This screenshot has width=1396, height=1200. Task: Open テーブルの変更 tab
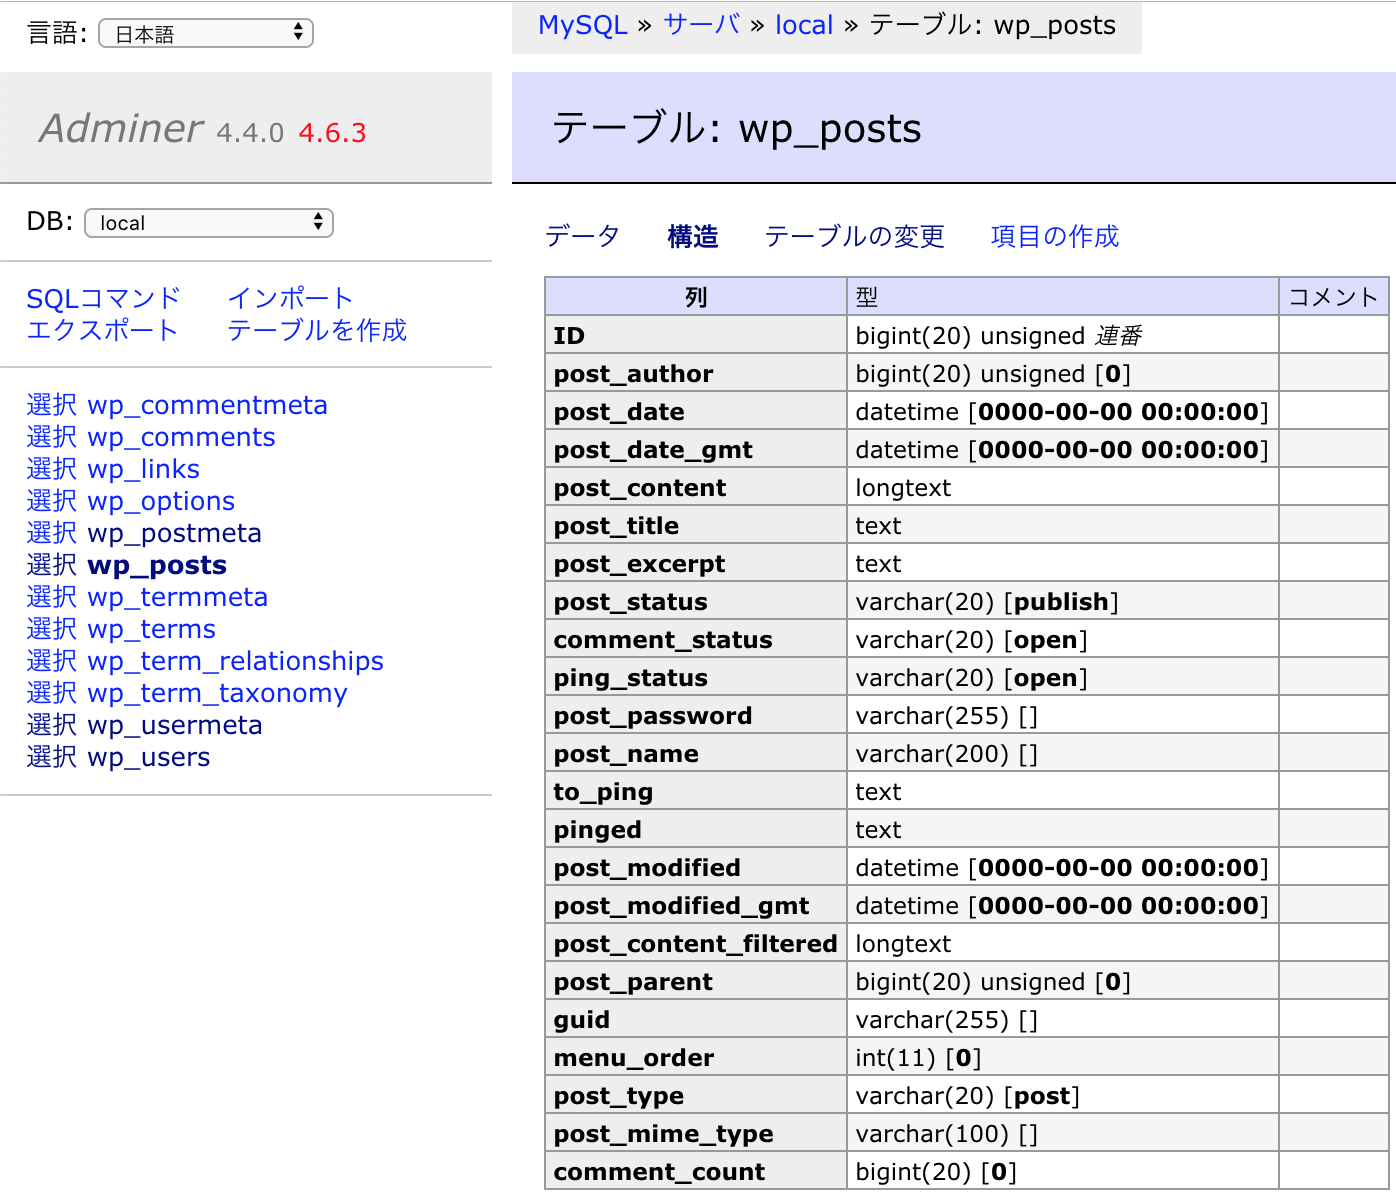point(854,236)
